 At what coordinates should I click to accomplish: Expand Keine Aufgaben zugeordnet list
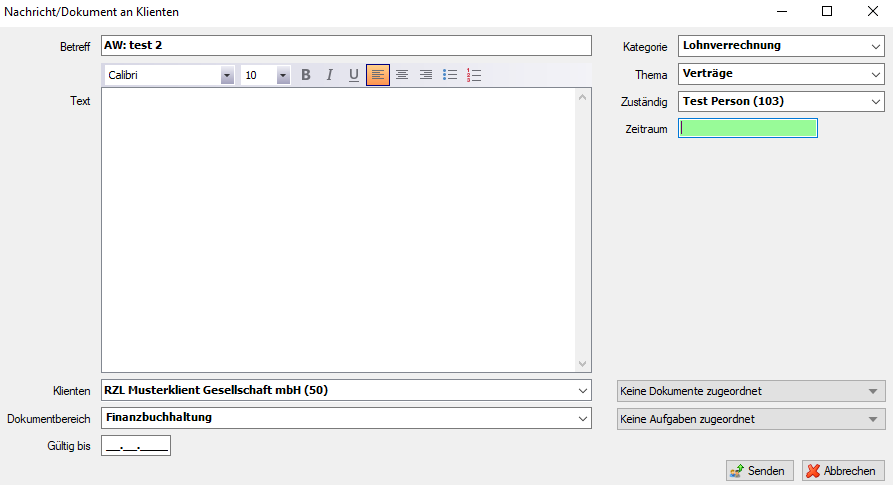tap(875, 419)
